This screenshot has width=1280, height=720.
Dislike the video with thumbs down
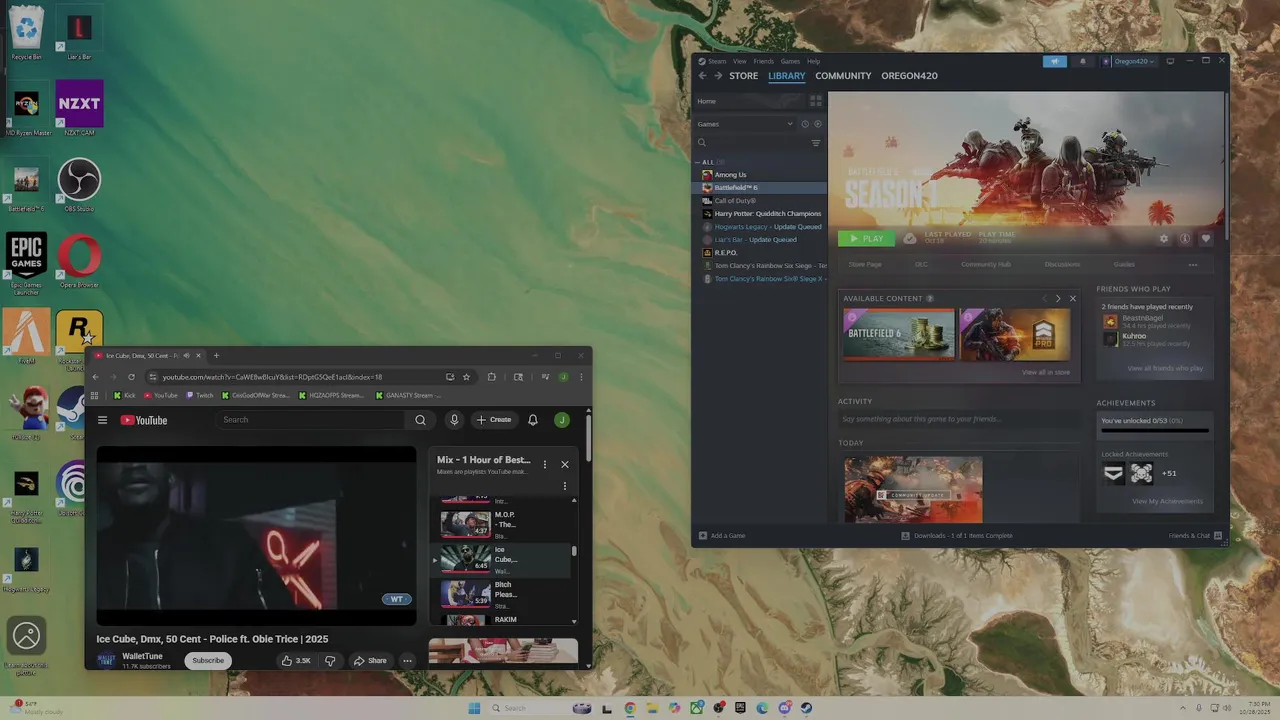[x=330, y=660]
